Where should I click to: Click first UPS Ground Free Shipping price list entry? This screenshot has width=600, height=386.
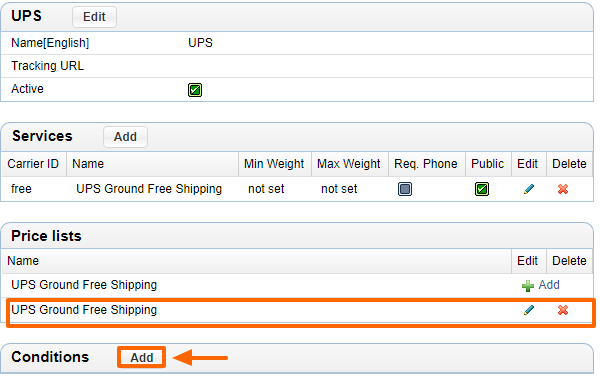[x=84, y=285]
